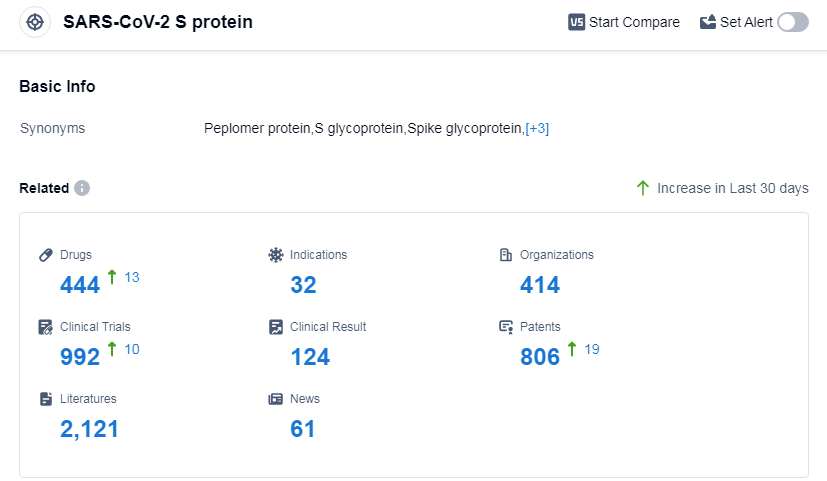Click the 13 drugs increase indicator
Image resolution: width=827 pixels, height=481 pixels.
coord(131,277)
